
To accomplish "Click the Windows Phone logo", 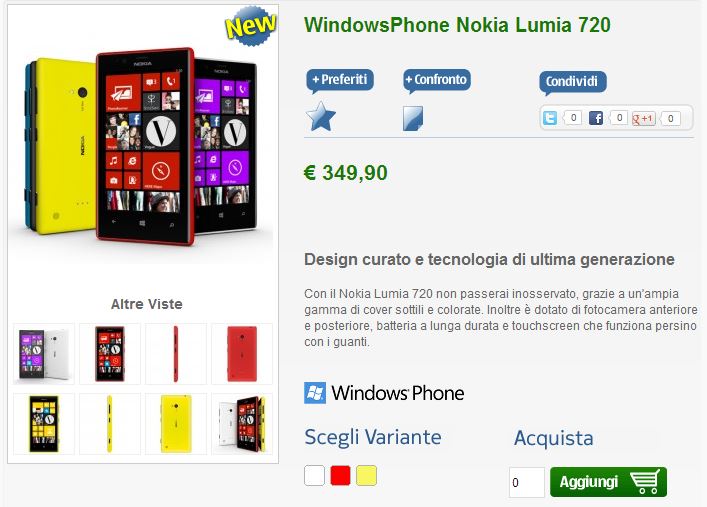I will pyautogui.click(x=384, y=393).
